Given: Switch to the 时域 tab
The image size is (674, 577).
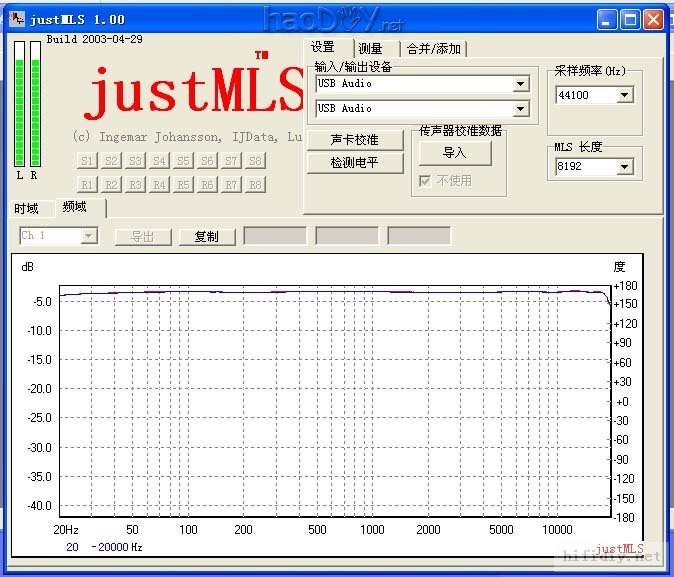Looking at the screenshot, I should [27, 209].
